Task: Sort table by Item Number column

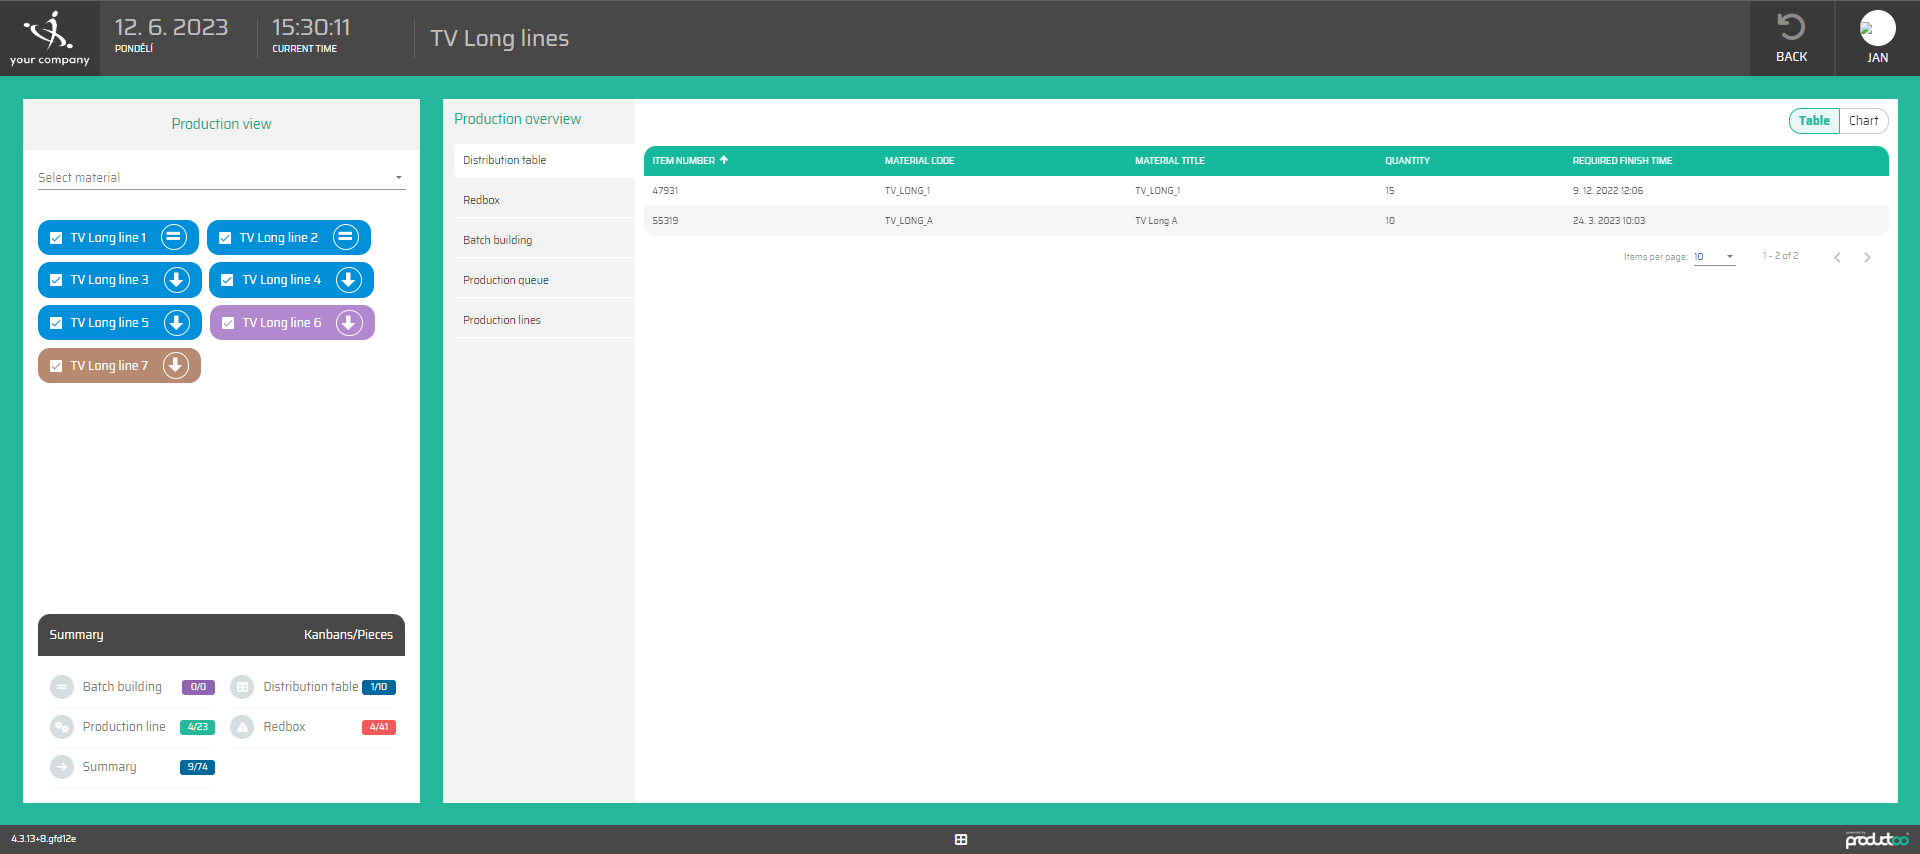Action: (x=684, y=161)
